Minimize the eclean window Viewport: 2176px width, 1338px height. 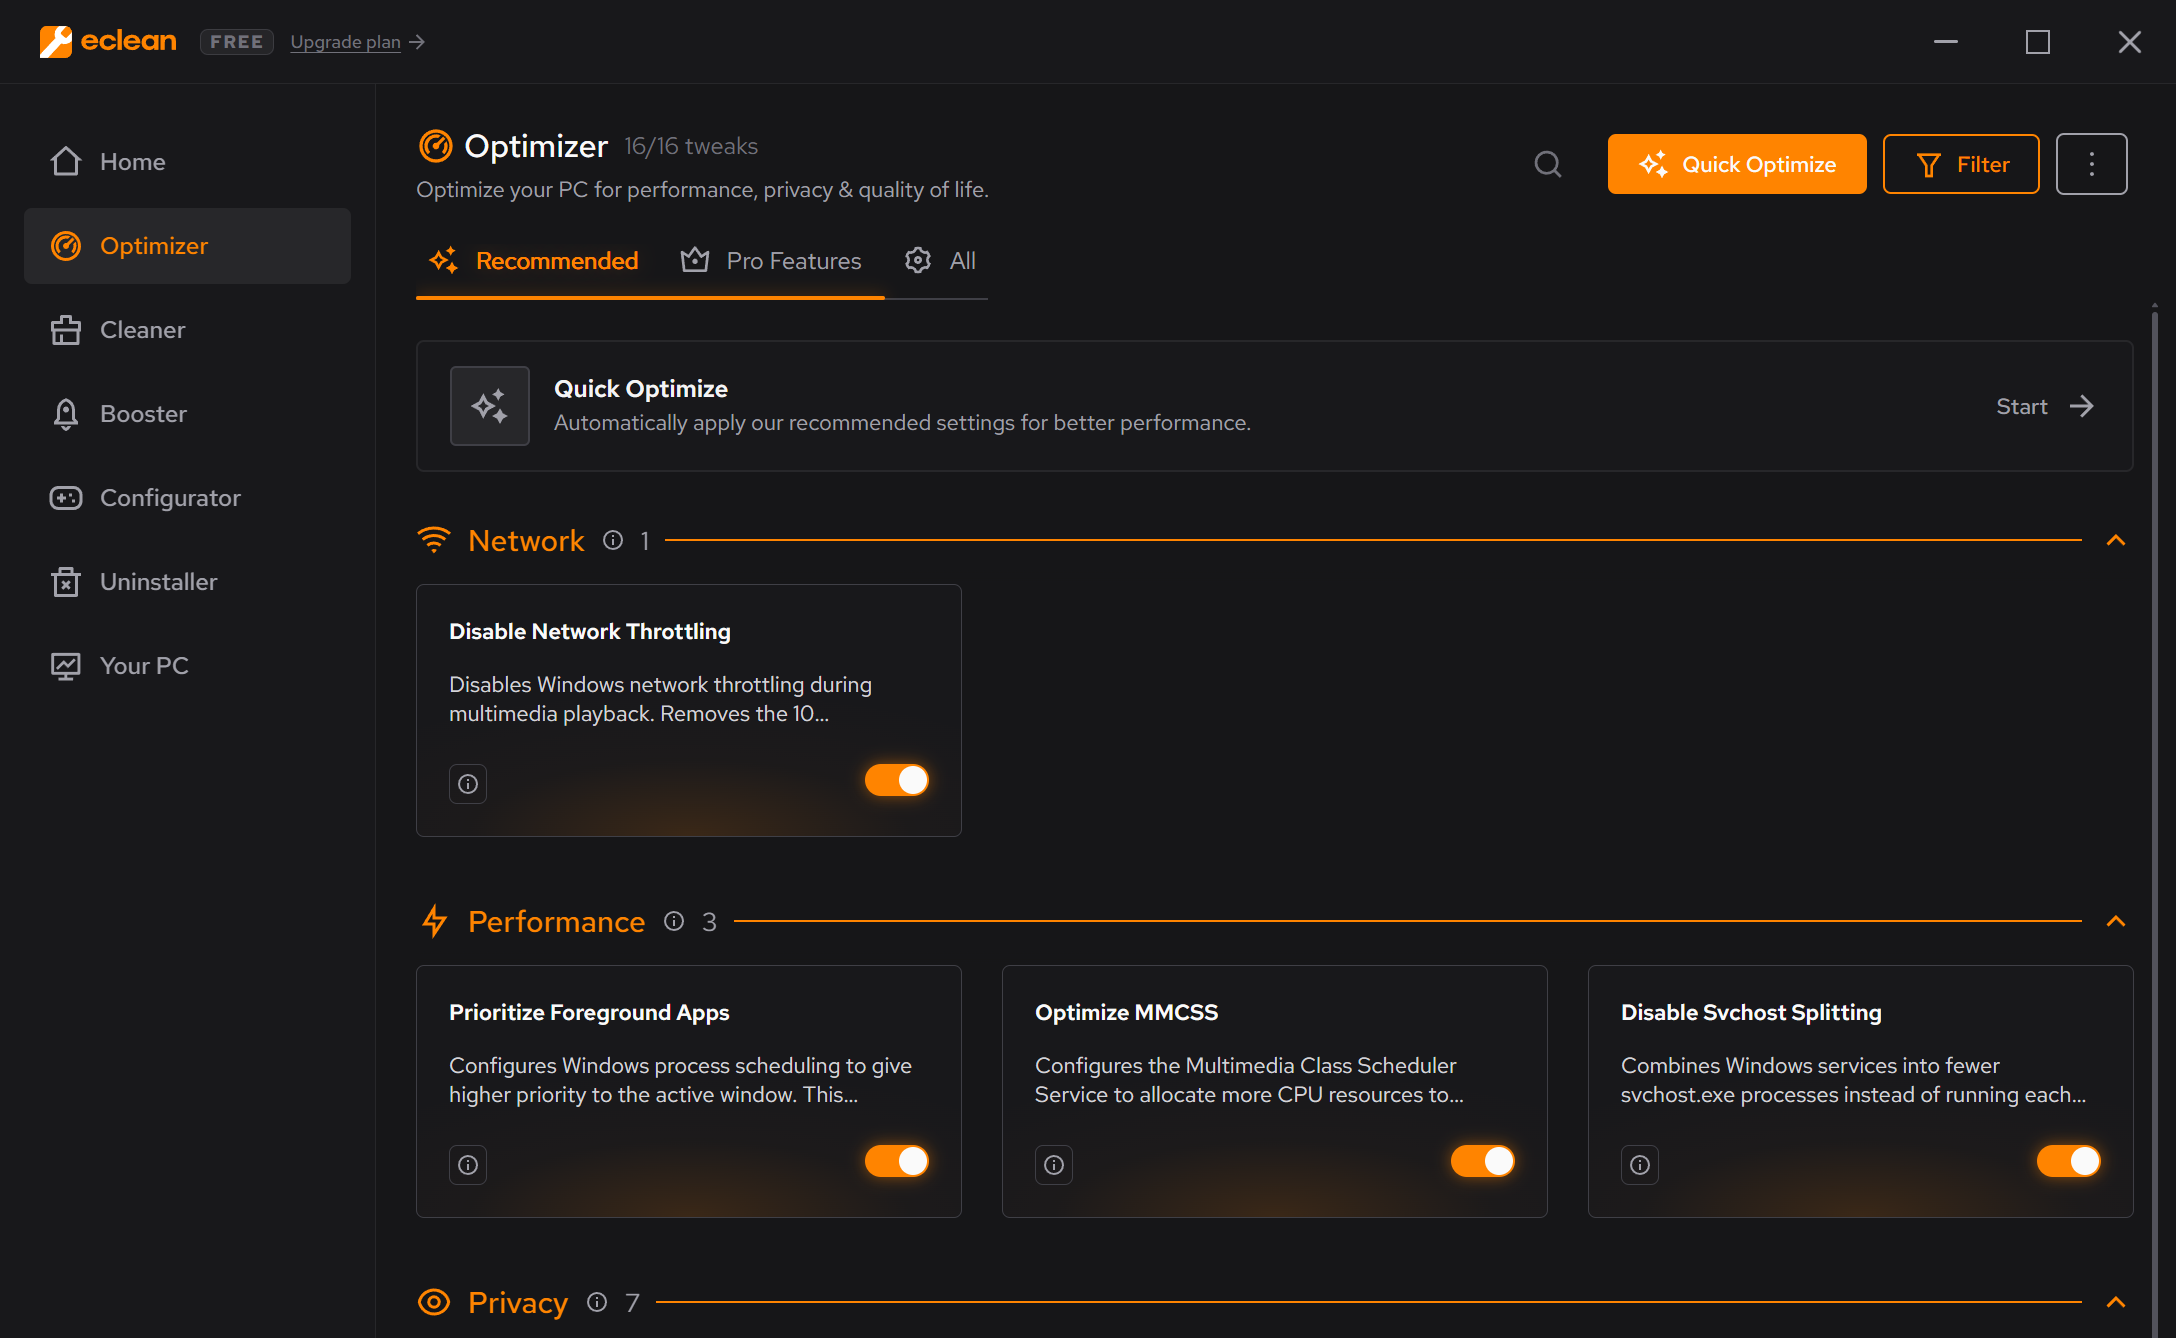tap(1946, 42)
